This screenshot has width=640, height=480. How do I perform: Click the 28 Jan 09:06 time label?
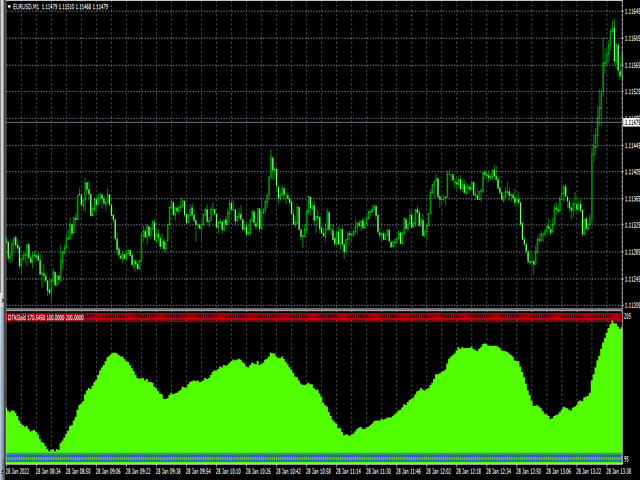tap(107, 470)
